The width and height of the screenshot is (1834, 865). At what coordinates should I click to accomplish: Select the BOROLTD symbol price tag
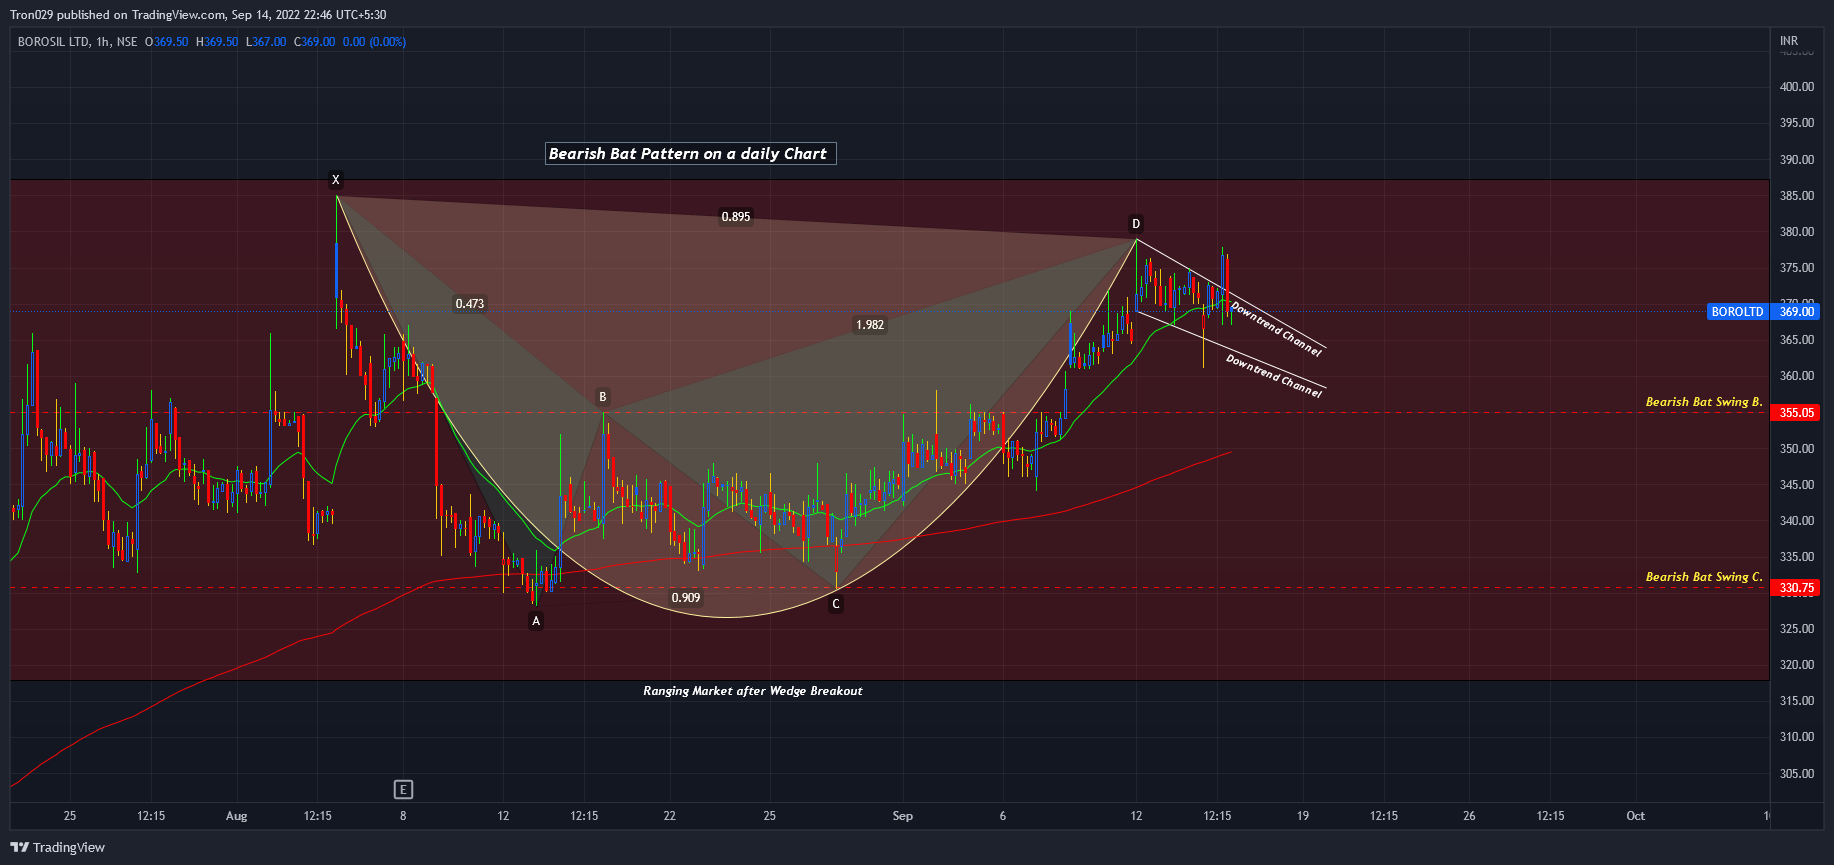click(x=1737, y=312)
